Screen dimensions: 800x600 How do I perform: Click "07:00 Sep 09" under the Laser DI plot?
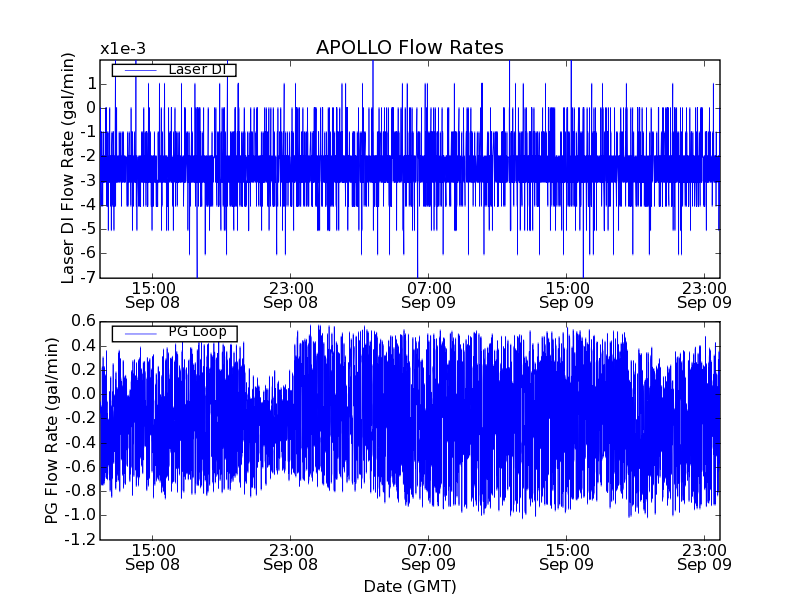[428, 295]
